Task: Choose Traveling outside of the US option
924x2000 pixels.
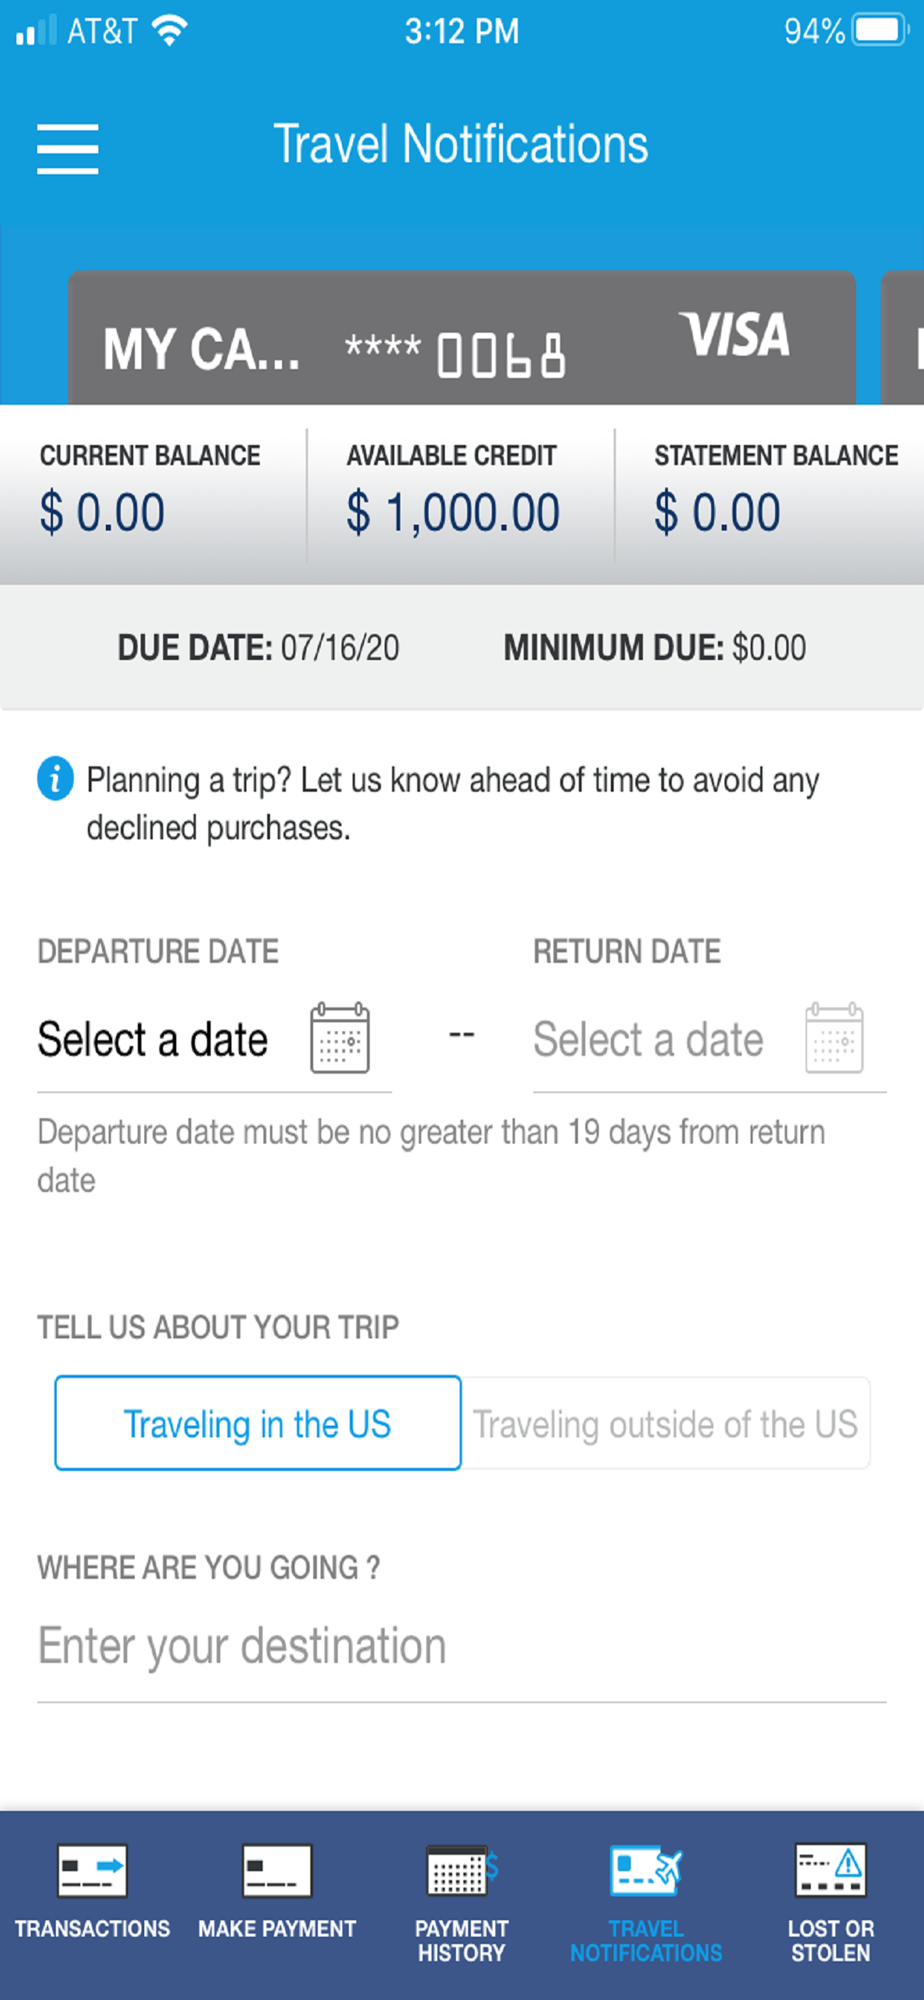Action: click(666, 1423)
